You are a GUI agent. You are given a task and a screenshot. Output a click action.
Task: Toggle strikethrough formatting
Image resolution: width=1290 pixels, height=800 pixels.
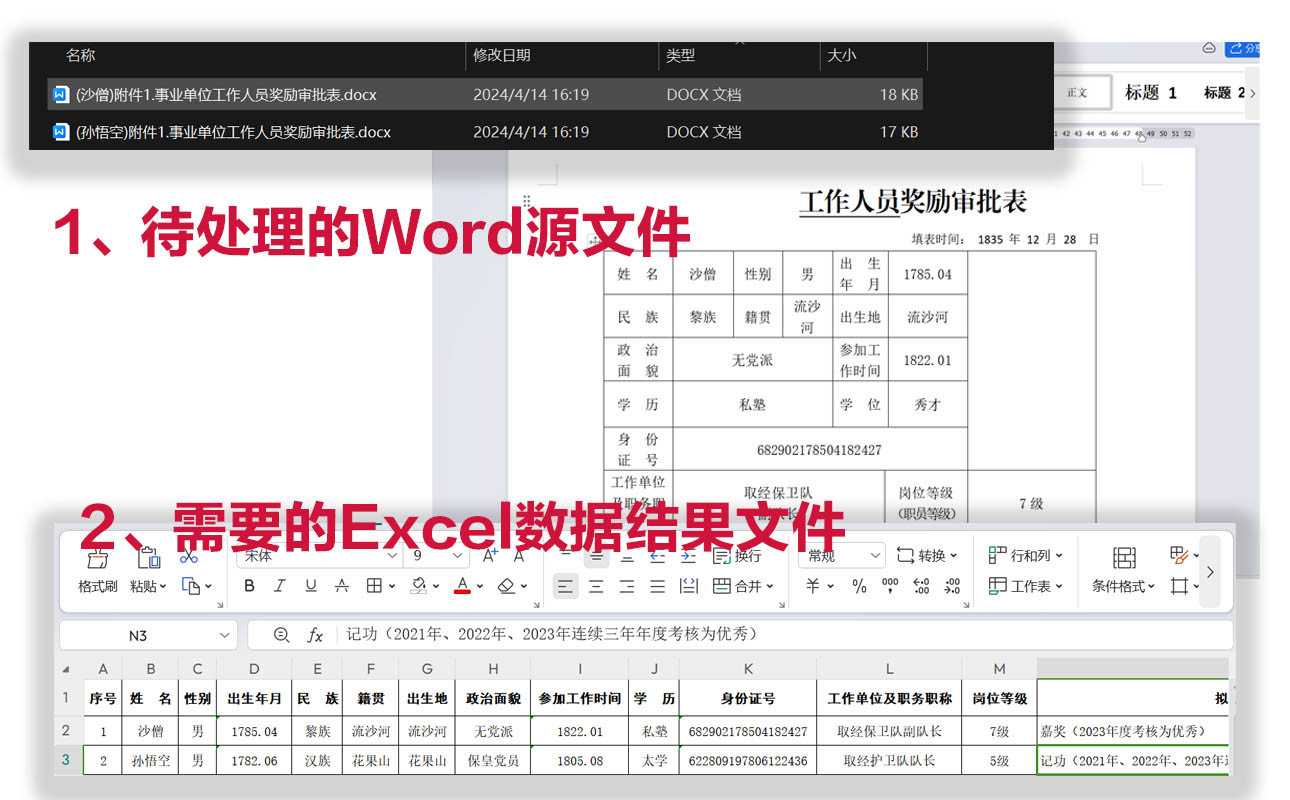(x=342, y=586)
